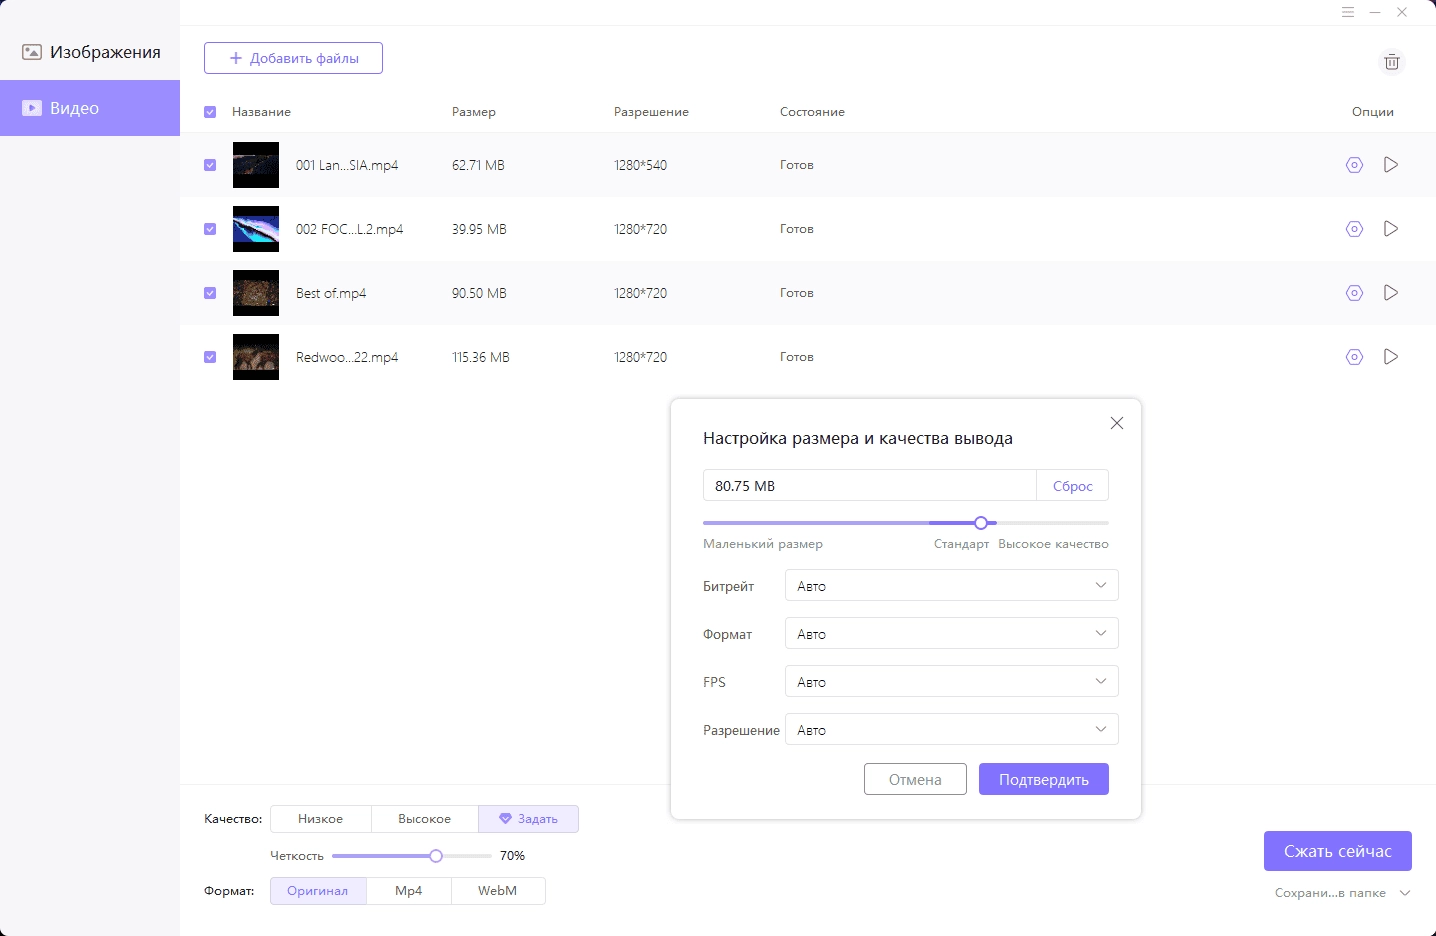The image size is (1436, 936).
Task: Click the trash icon to clear file list
Action: click(x=1391, y=62)
